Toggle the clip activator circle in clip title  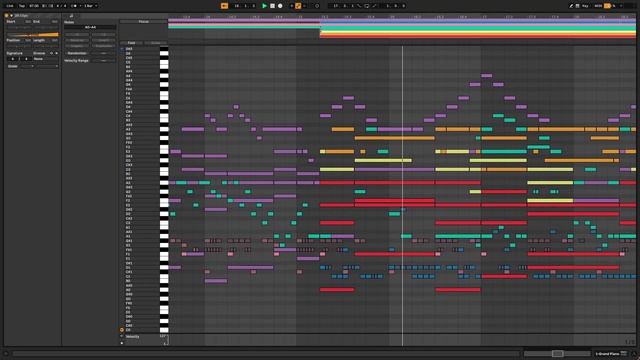pos(7,16)
